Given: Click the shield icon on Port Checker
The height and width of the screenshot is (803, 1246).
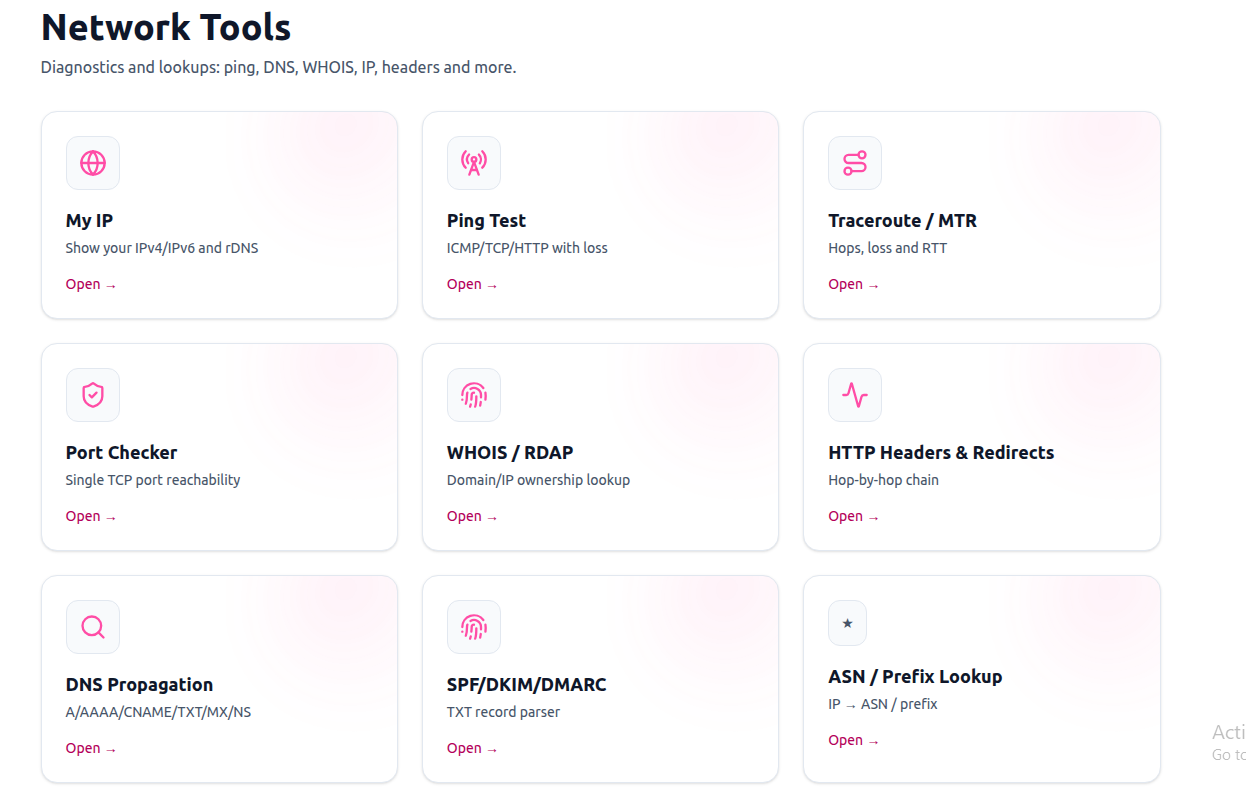Looking at the screenshot, I should (x=92, y=394).
